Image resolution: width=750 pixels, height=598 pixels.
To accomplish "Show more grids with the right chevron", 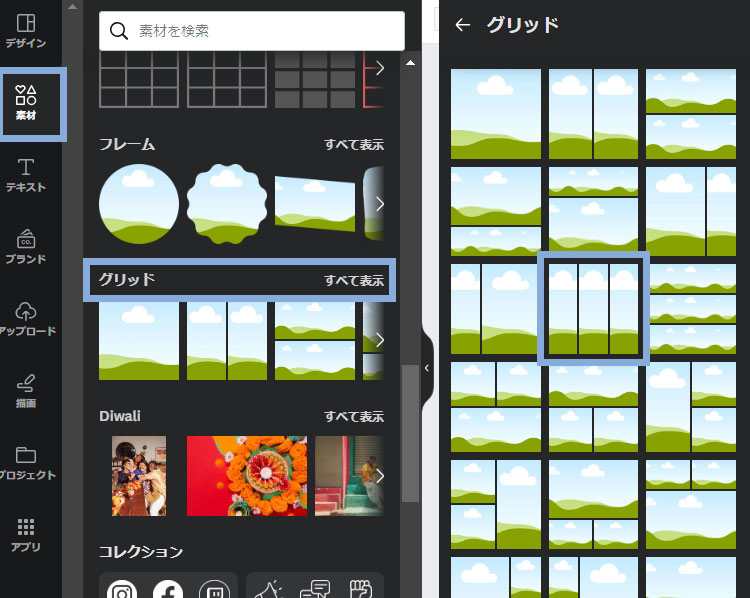I will [379, 340].
